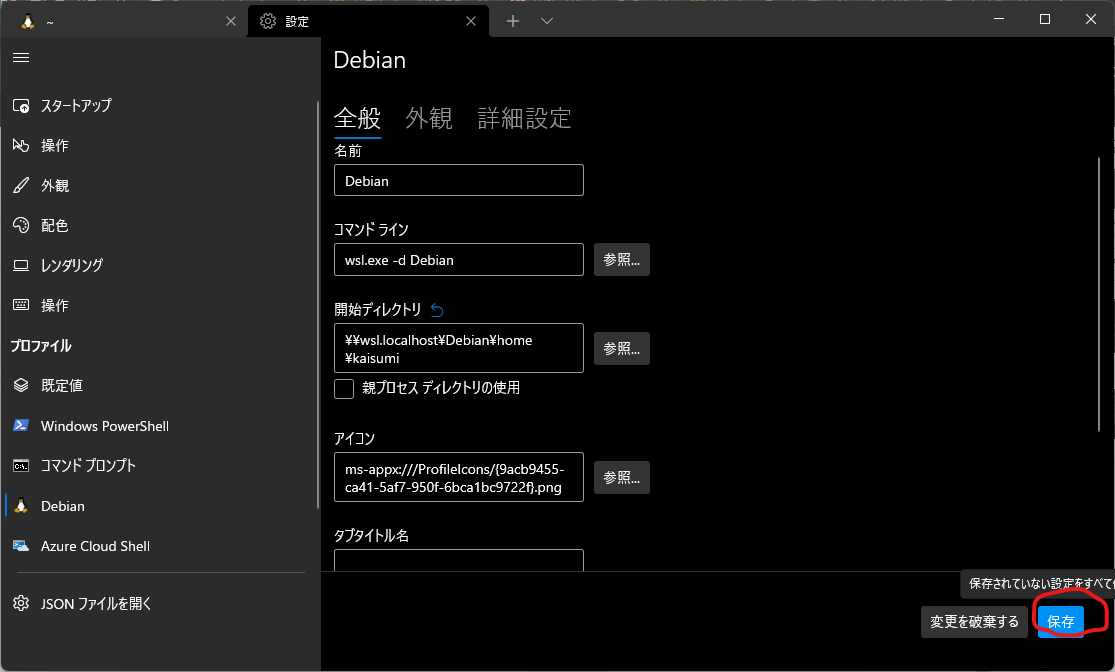Select the Windows PowerShell profile
The height and width of the screenshot is (672, 1115).
[103, 425]
